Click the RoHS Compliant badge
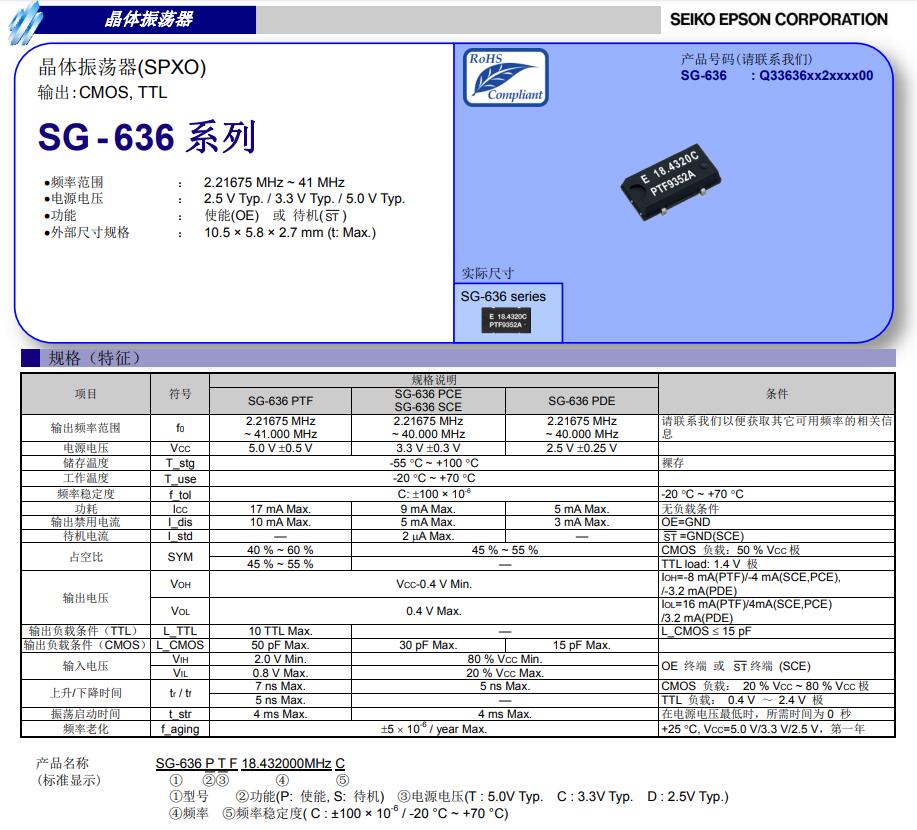The width and height of the screenshot is (917, 830). click(506, 77)
